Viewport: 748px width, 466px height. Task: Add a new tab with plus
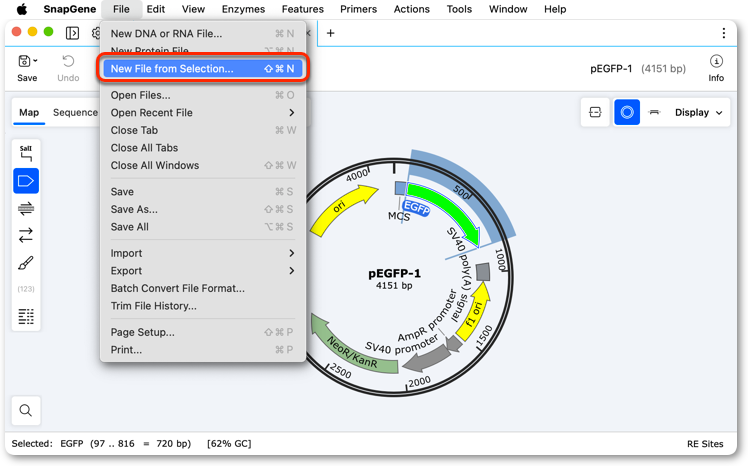click(x=330, y=33)
